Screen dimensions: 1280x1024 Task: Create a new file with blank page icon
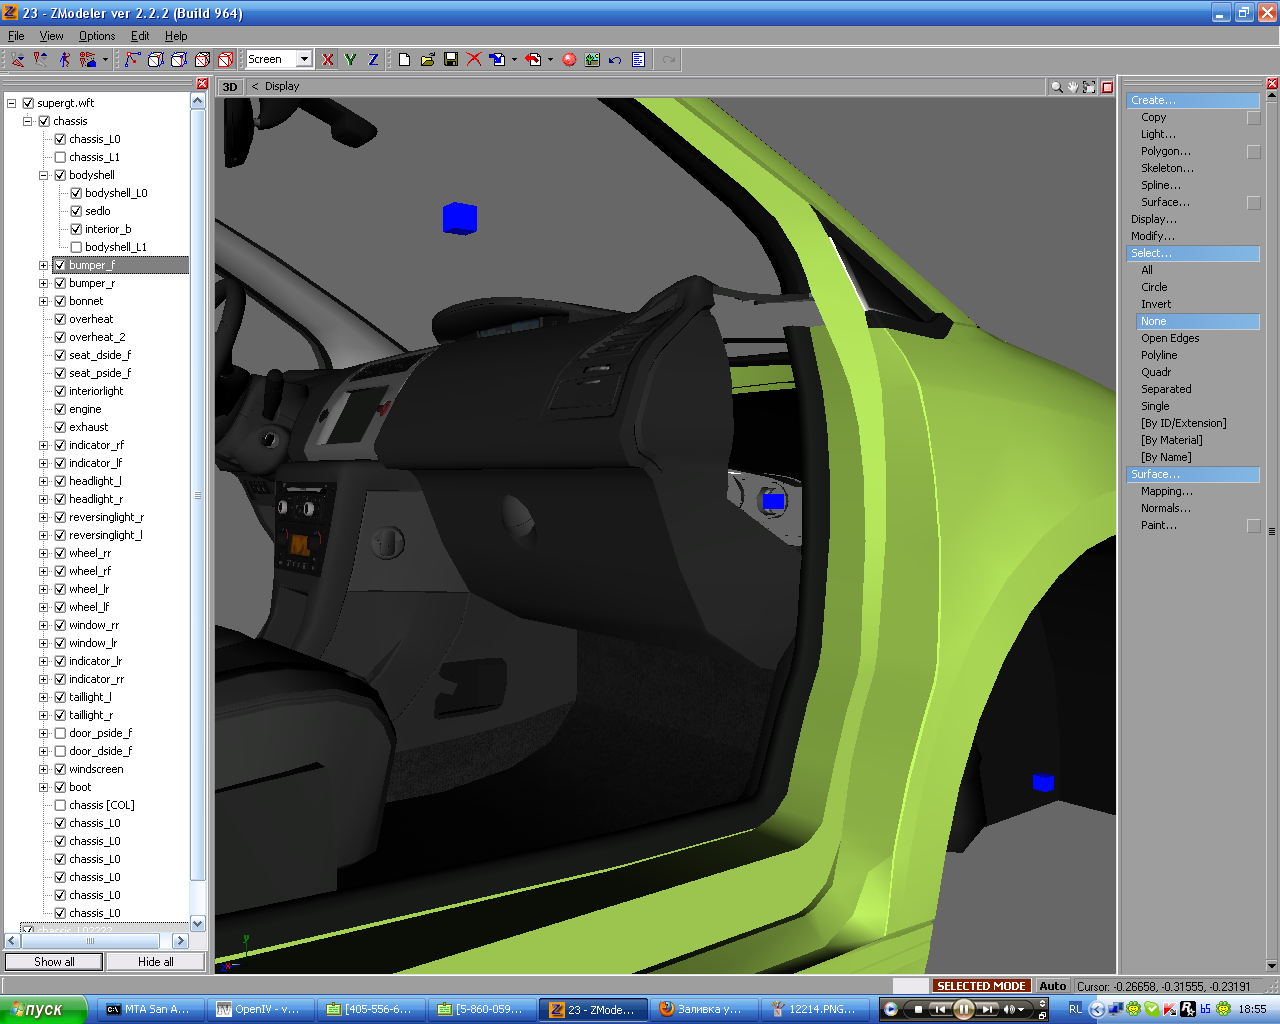click(404, 60)
